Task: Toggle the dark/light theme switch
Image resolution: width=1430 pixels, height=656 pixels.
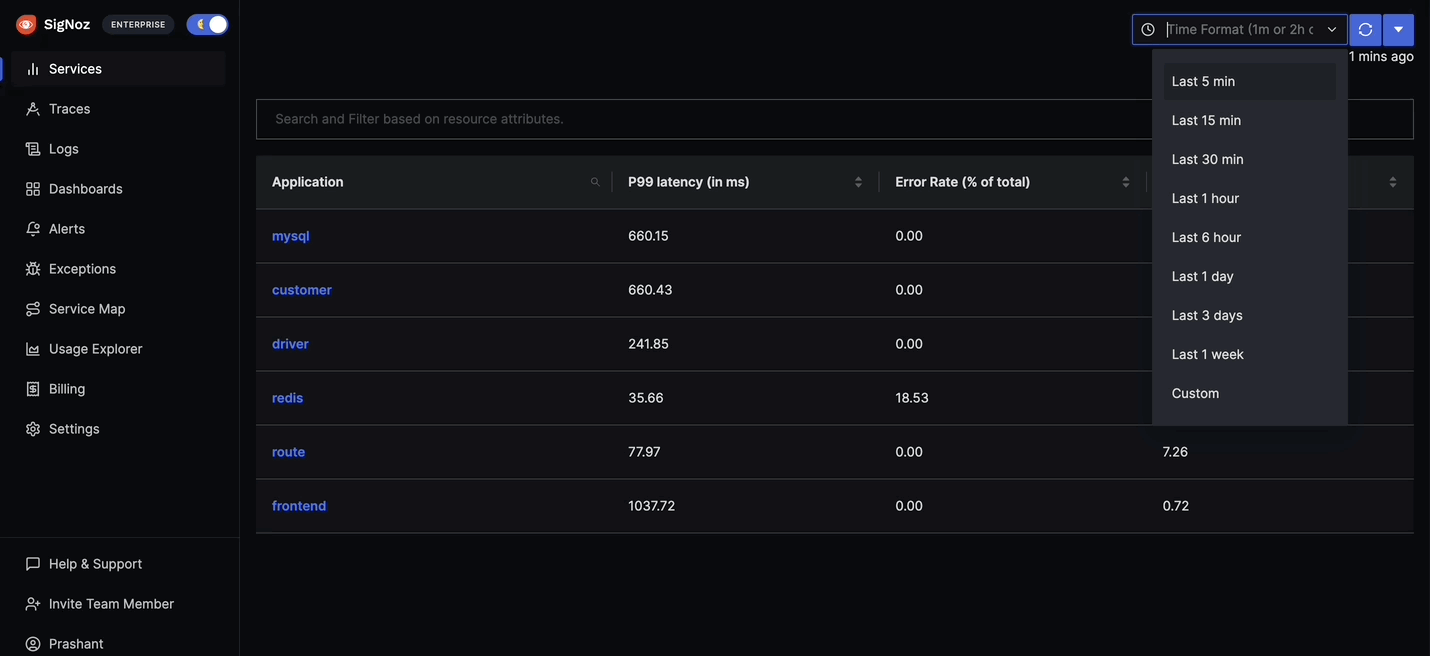Action: click(x=207, y=24)
